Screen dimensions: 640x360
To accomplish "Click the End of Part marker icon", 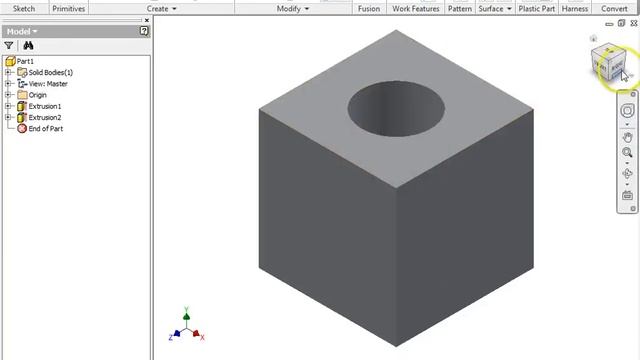I will (x=22, y=129).
